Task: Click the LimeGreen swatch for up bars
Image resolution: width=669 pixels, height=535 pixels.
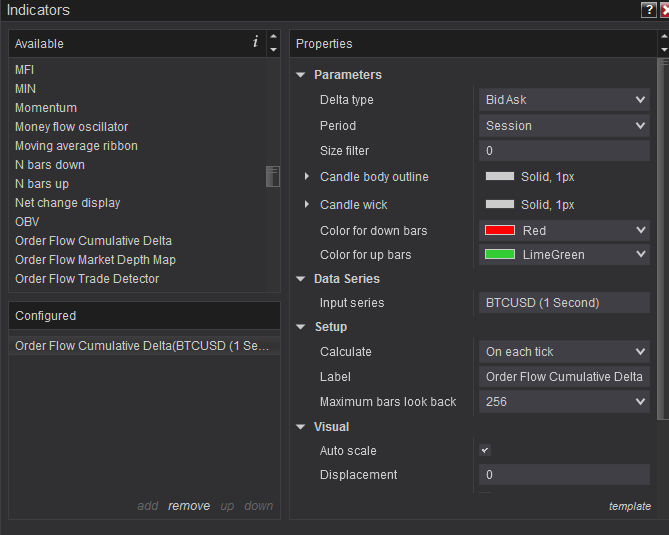Action: click(x=499, y=255)
